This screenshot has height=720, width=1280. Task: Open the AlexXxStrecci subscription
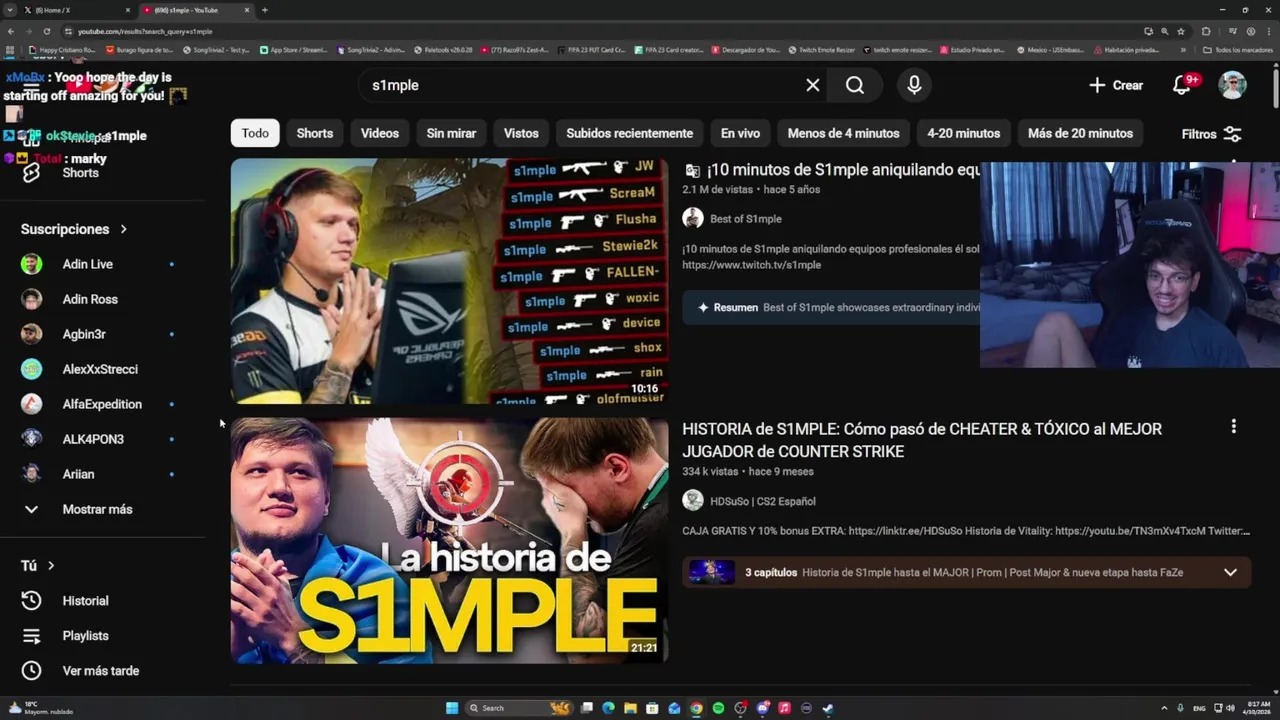pyautogui.click(x=98, y=369)
